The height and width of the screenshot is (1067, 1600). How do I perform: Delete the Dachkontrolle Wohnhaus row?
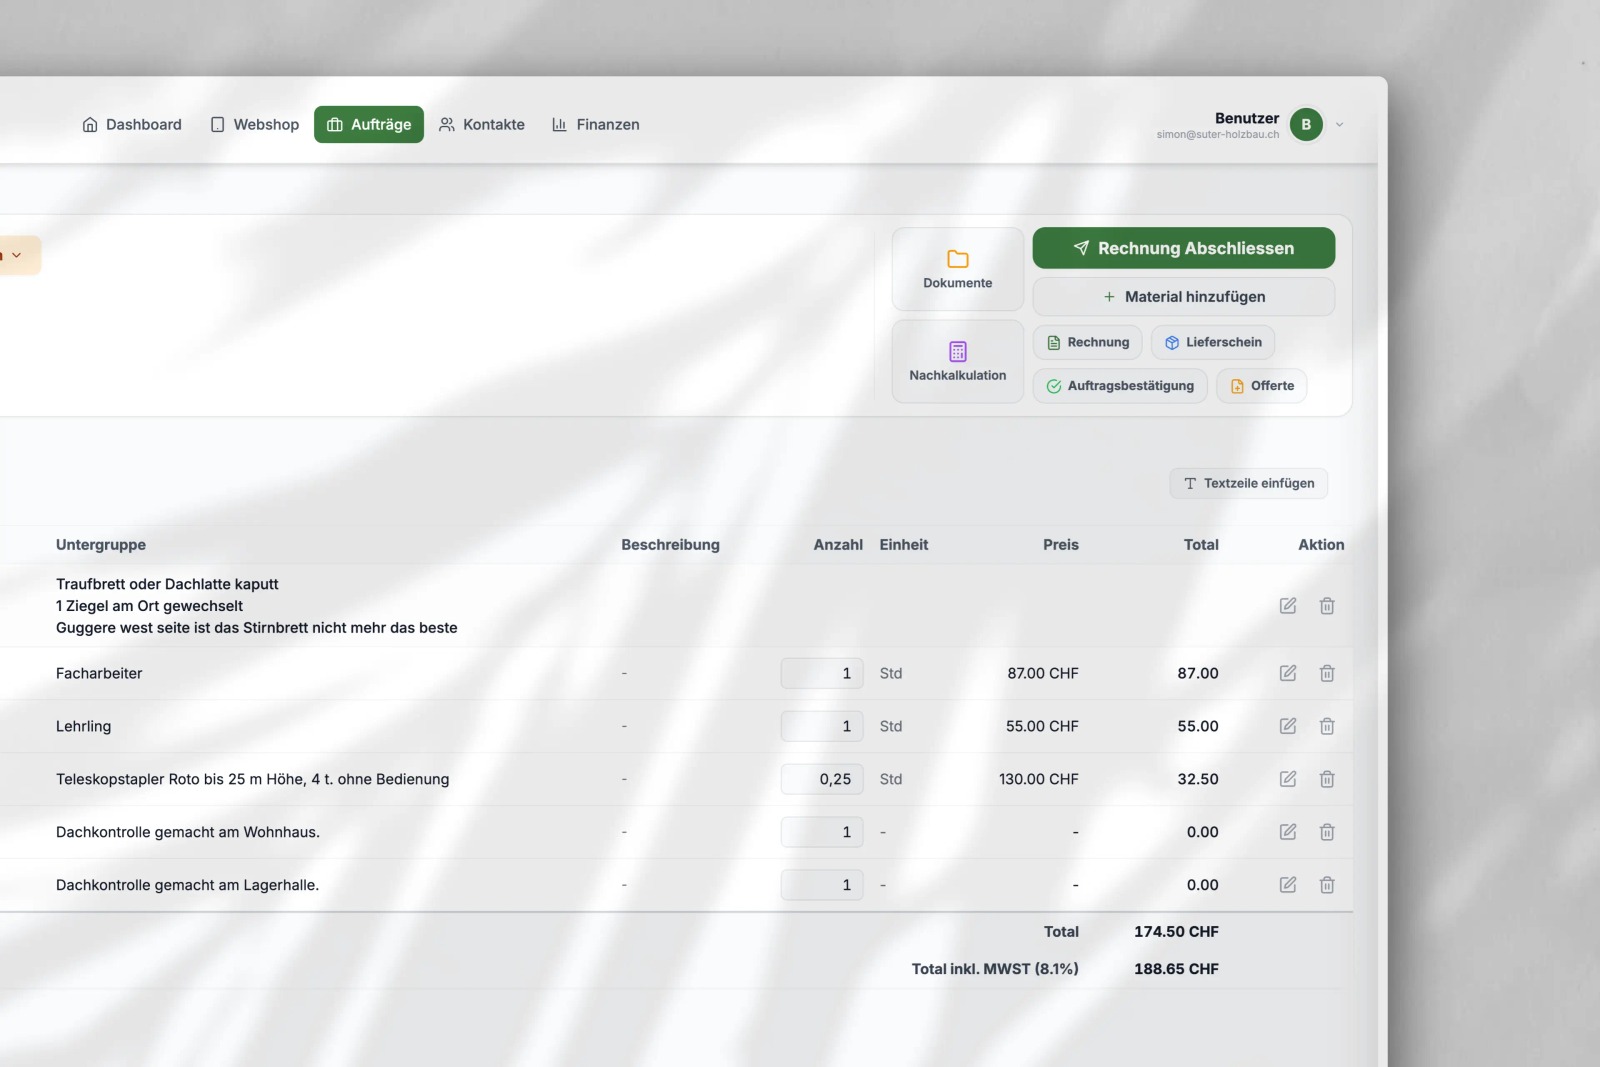pyautogui.click(x=1327, y=833)
